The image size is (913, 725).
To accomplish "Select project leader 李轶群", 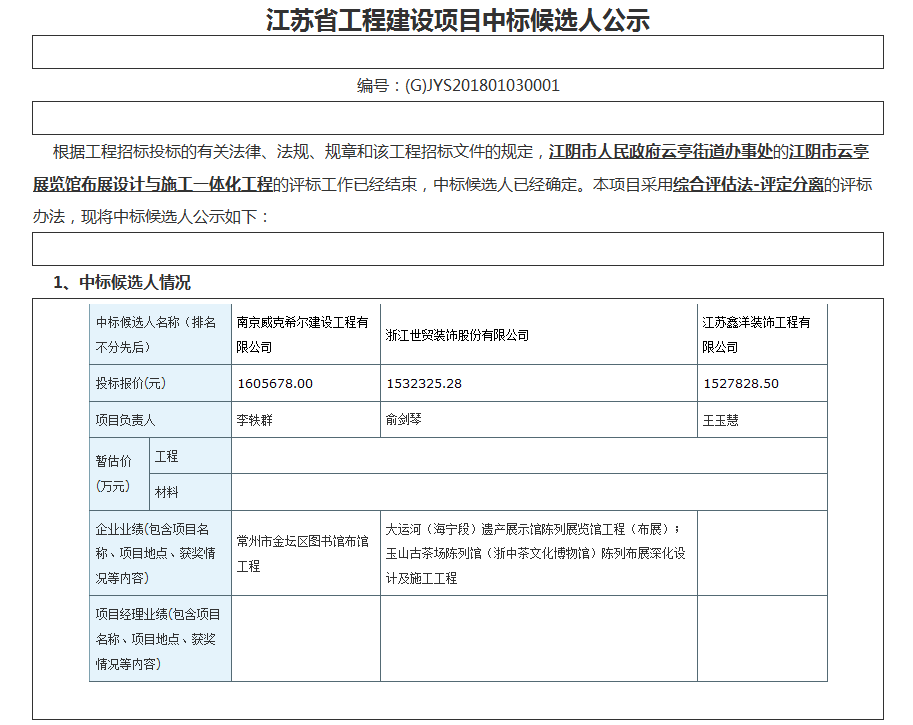I will (254, 421).
